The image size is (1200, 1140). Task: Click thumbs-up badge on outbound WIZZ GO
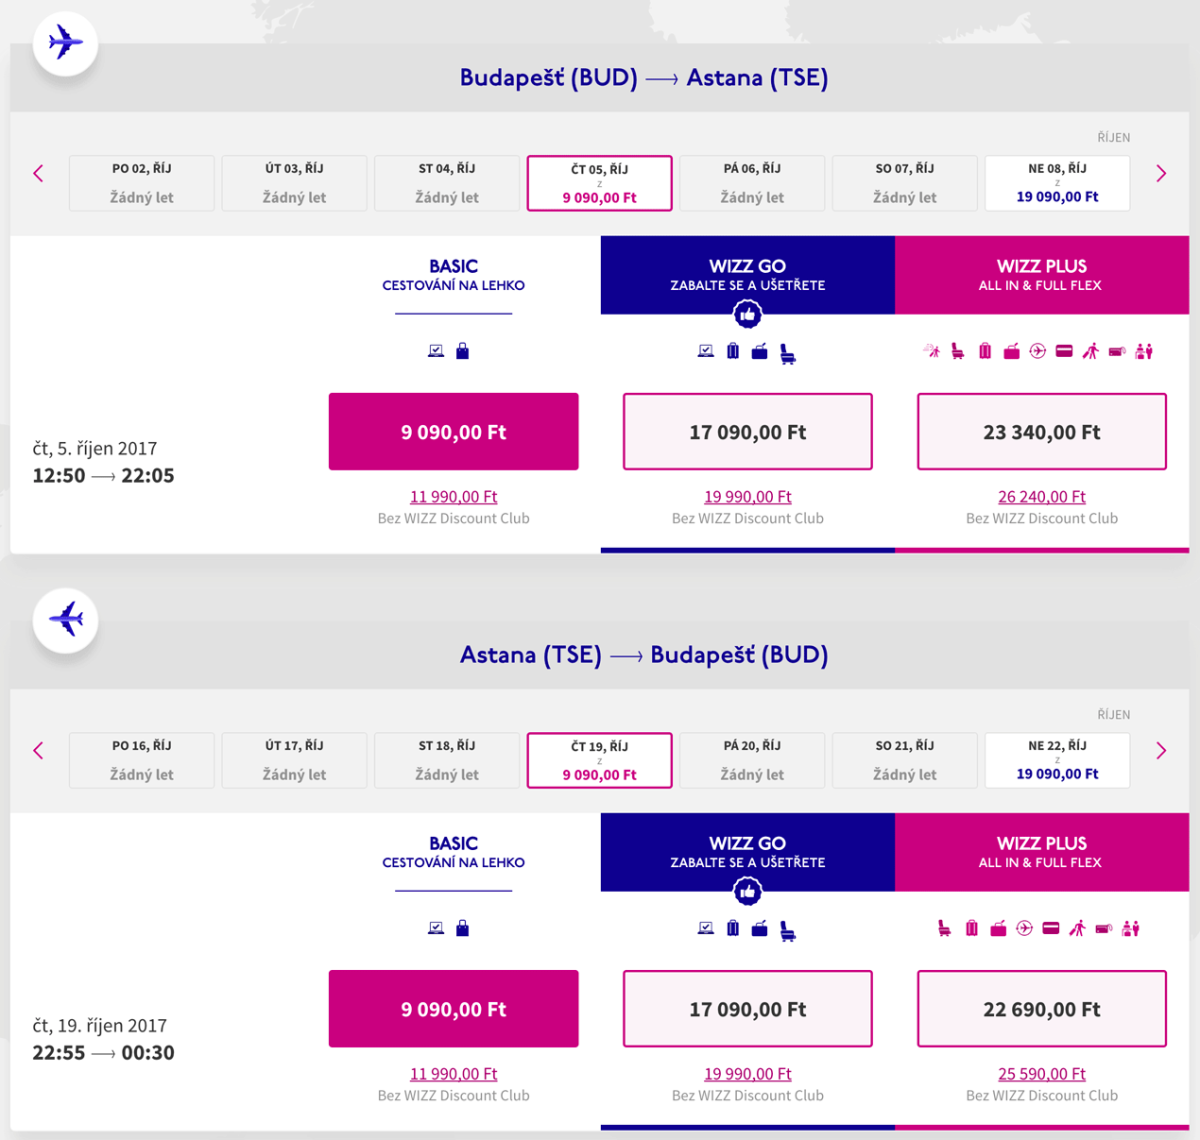coord(747,315)
